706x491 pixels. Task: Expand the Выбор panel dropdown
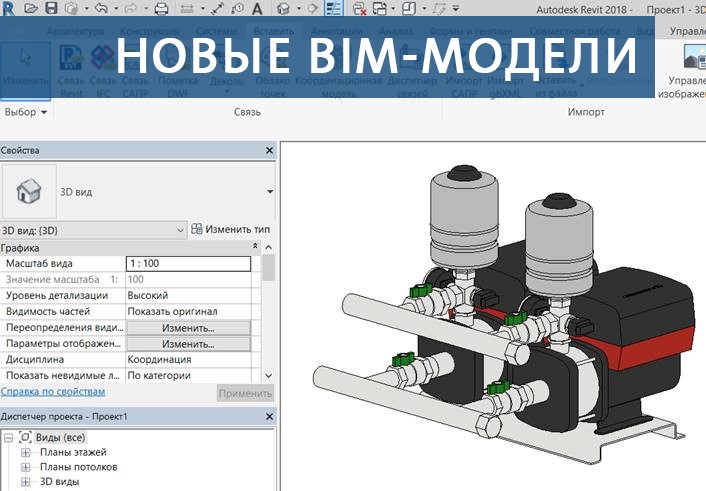26,112
